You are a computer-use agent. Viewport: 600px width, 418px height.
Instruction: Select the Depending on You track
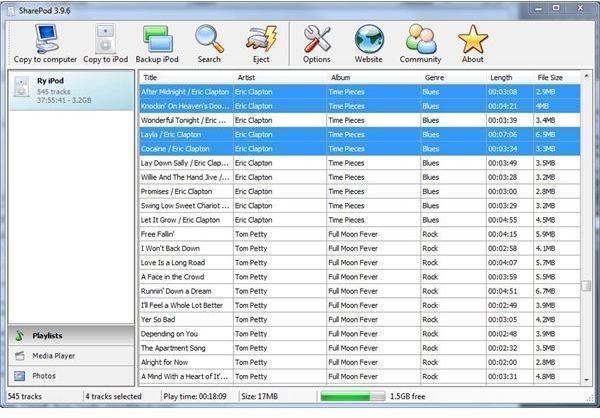pos(360,334)
